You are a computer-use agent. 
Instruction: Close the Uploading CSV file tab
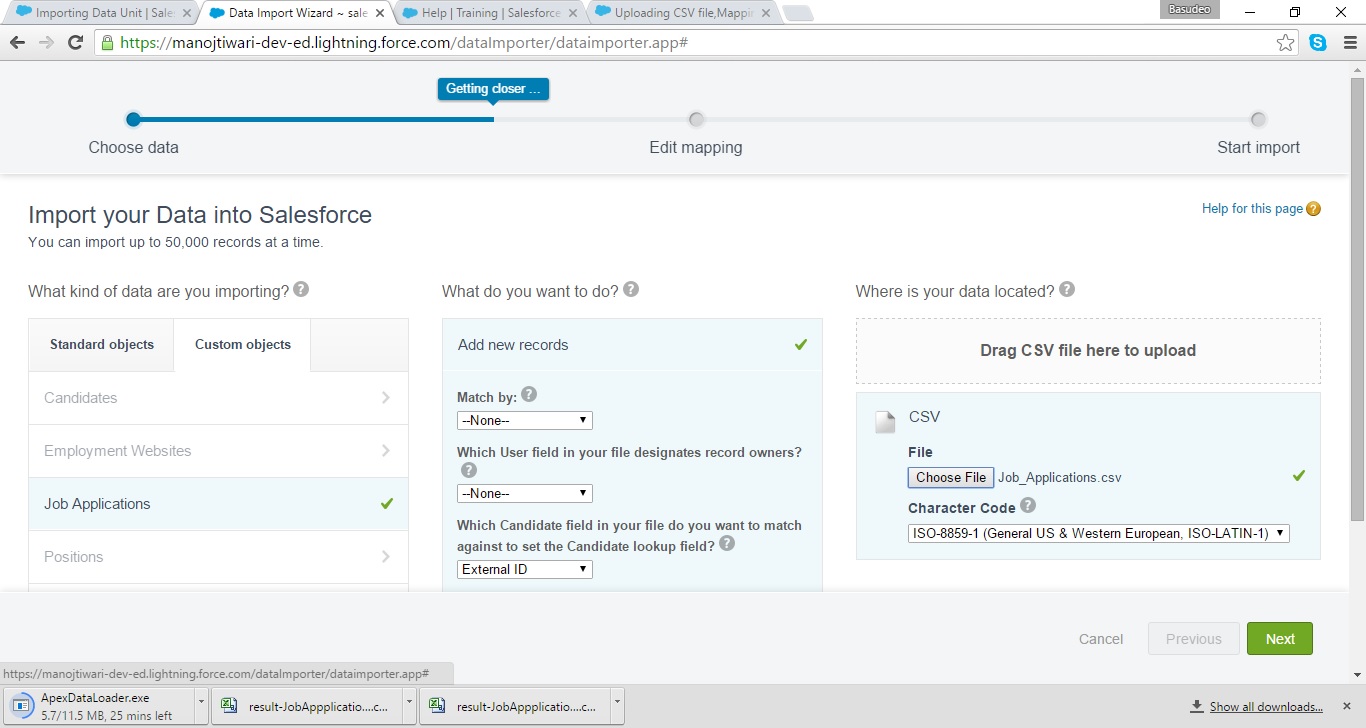coord(767,13)
